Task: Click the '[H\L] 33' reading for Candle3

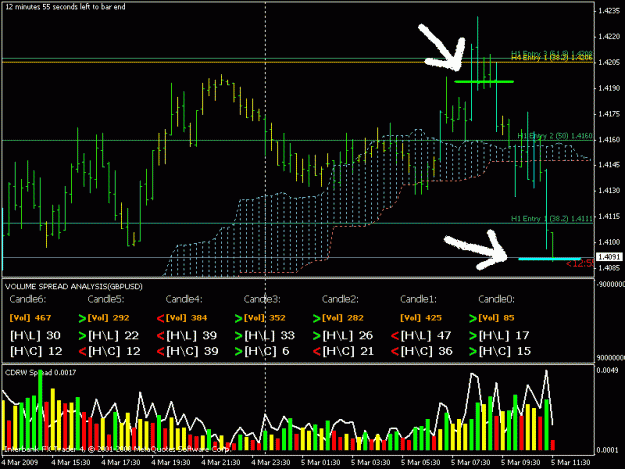Action: pos(270,336)
